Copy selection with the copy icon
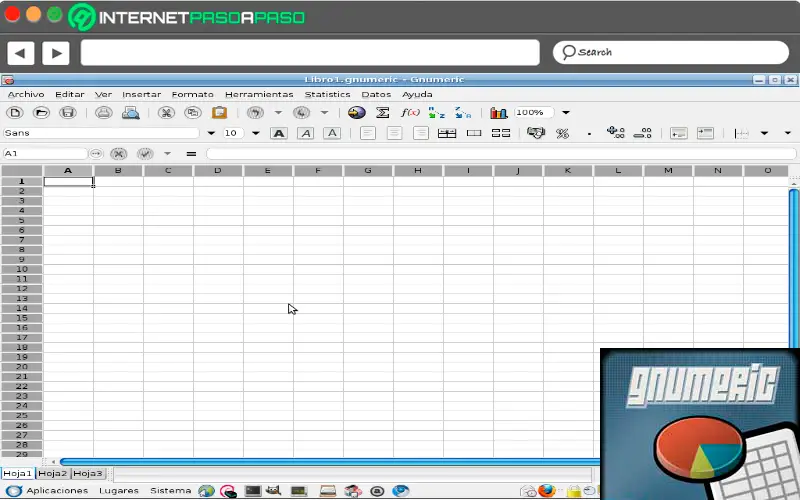Viewport: 800px width, 500px height. pyautogui.click(x=192, y=113)
